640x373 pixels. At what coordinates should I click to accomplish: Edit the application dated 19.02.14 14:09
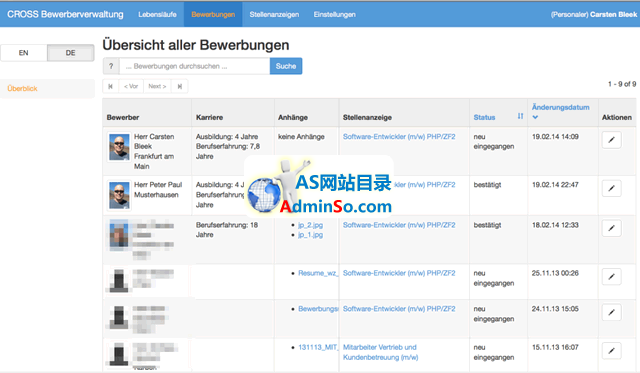click(x=611, y=140)
